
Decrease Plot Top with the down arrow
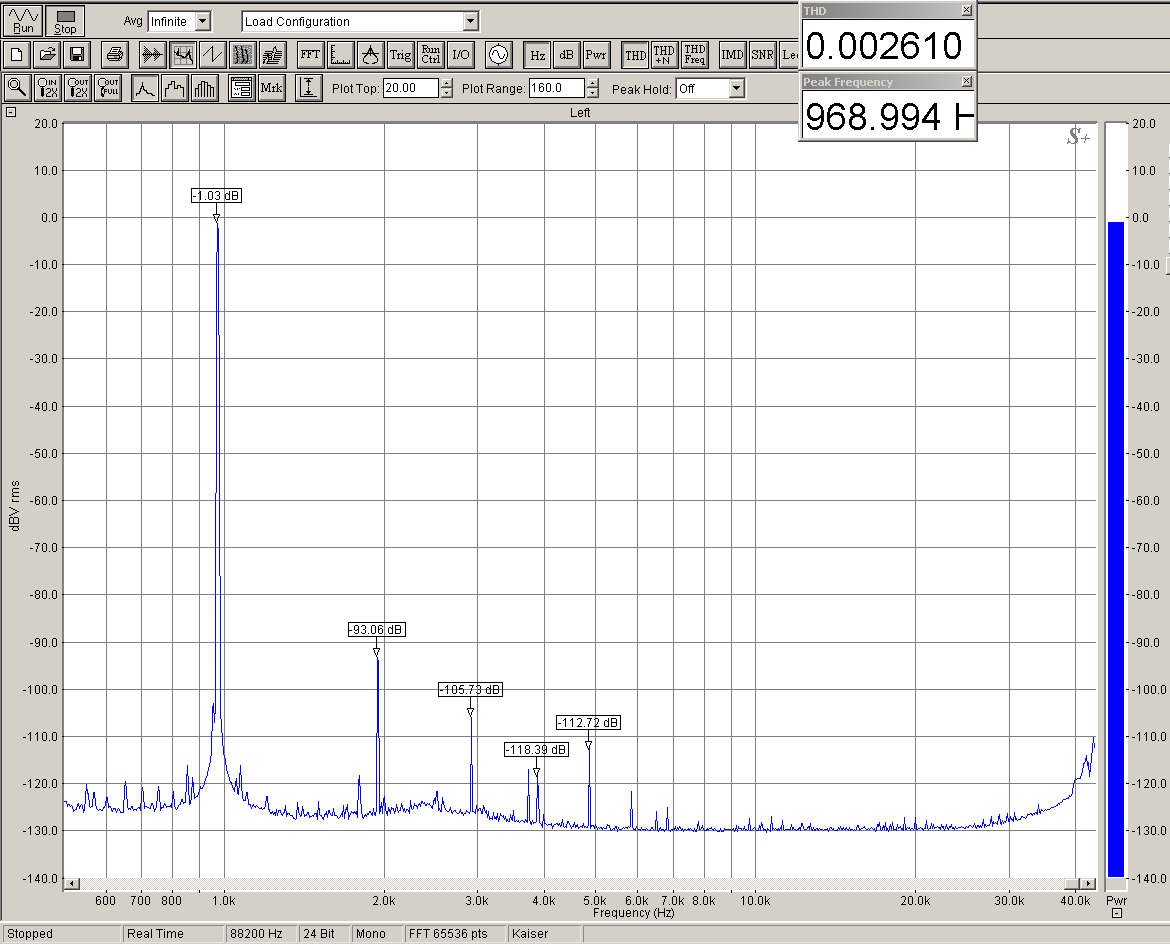pos(446,93)
